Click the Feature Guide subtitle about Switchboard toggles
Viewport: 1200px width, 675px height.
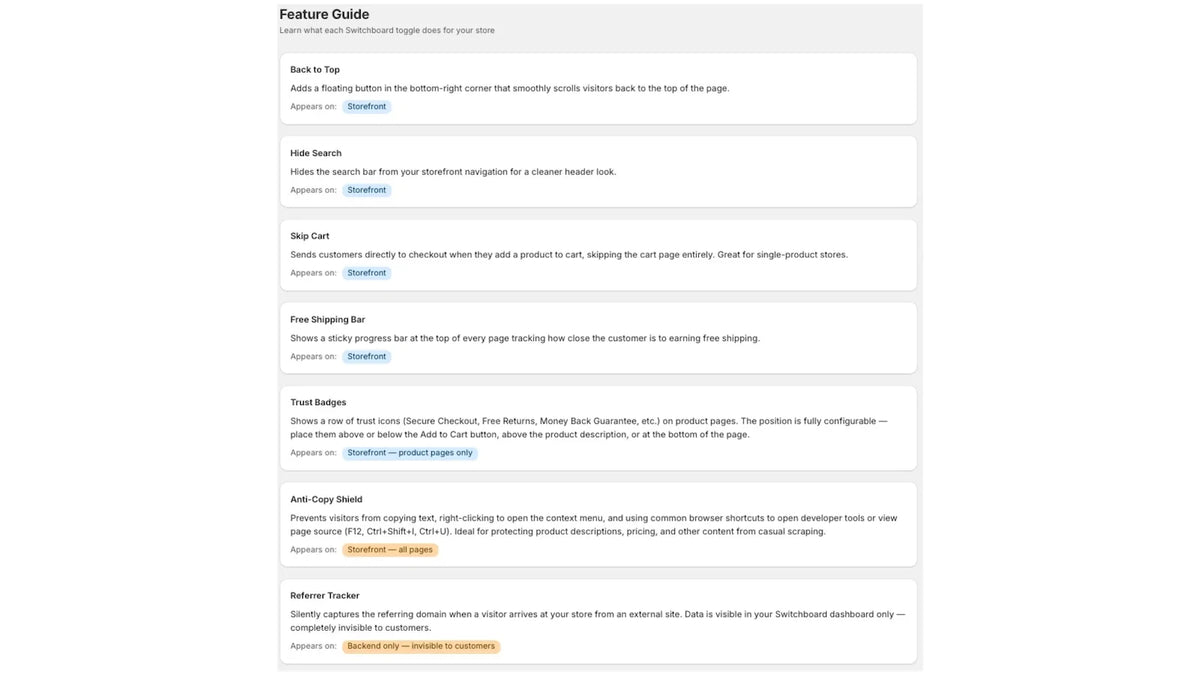coord(387,30)
